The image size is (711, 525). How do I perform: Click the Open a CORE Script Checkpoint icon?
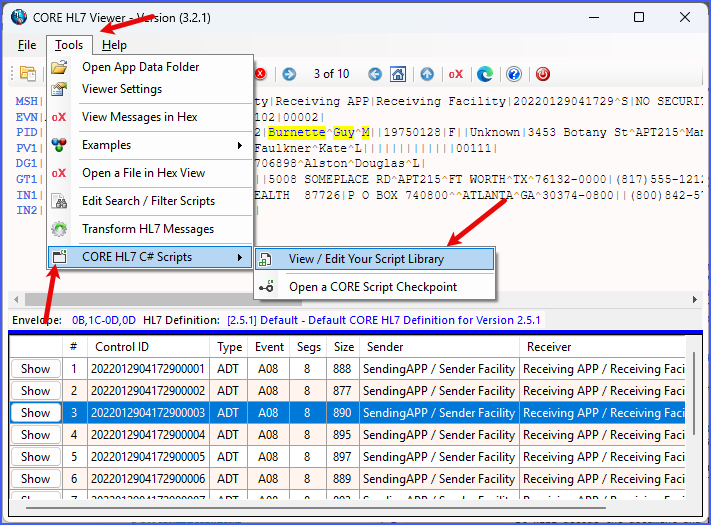[x=267, y=287]
